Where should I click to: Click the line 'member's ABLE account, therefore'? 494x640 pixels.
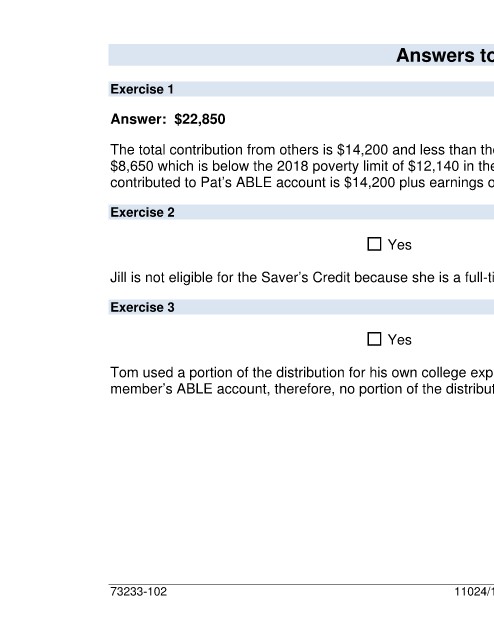(302, 389)
